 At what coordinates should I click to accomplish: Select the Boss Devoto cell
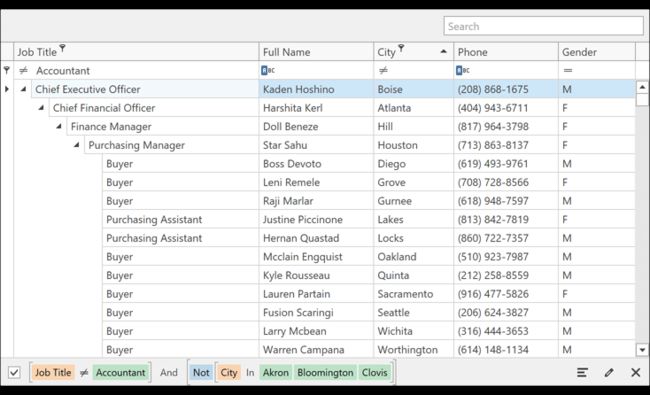[316, 164]
